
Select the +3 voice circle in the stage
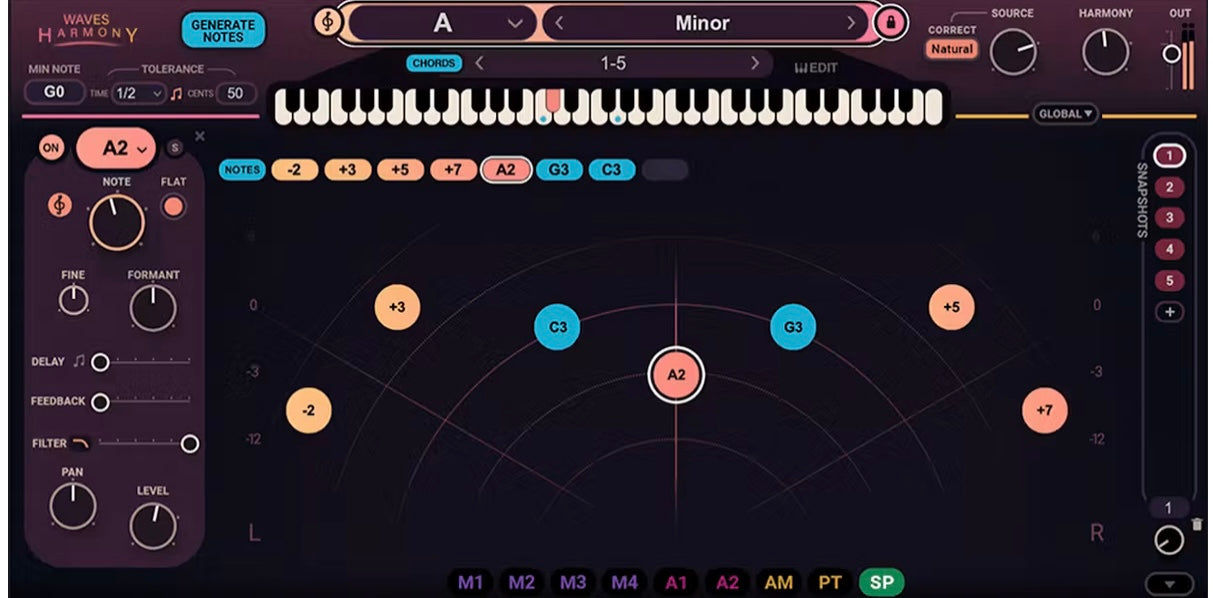[x=397, y=307]
